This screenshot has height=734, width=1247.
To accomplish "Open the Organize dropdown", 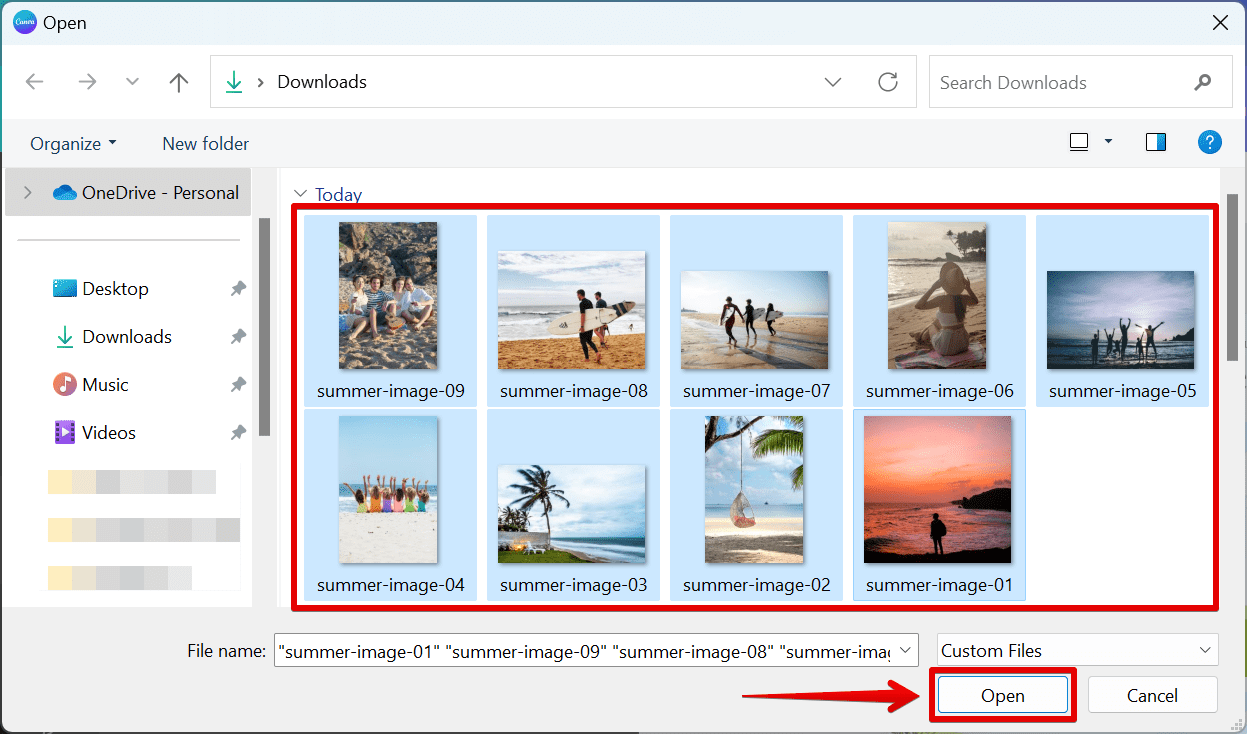I will 72,143.
